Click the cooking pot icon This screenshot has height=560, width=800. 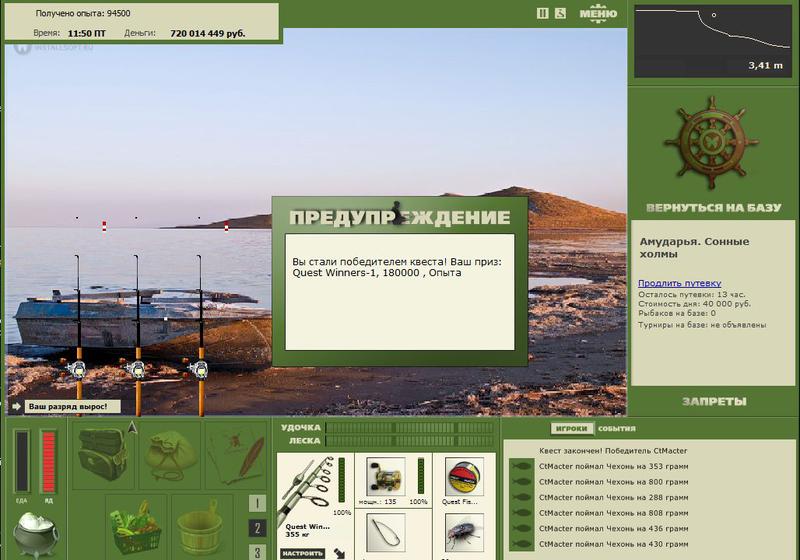click(35, 533)
